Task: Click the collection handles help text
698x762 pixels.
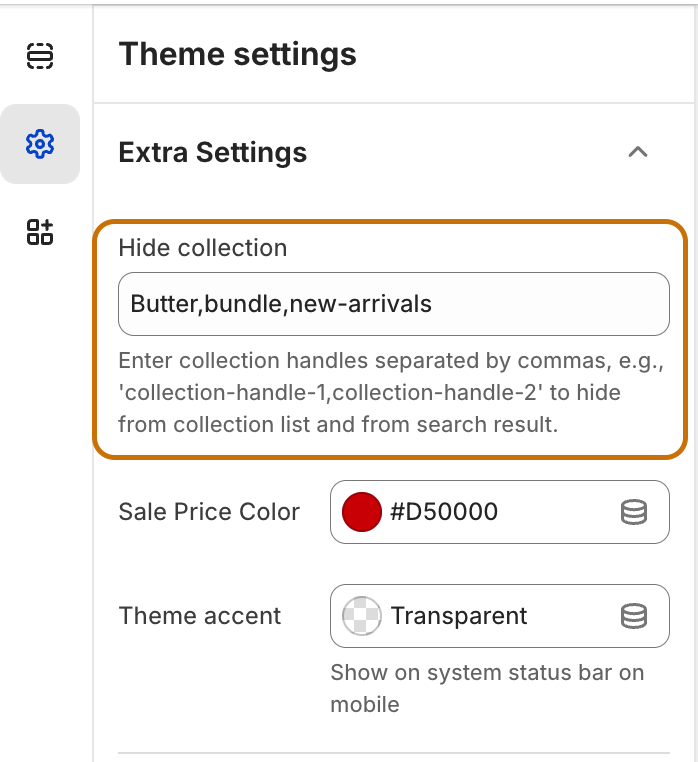Action: coord(391,392)
